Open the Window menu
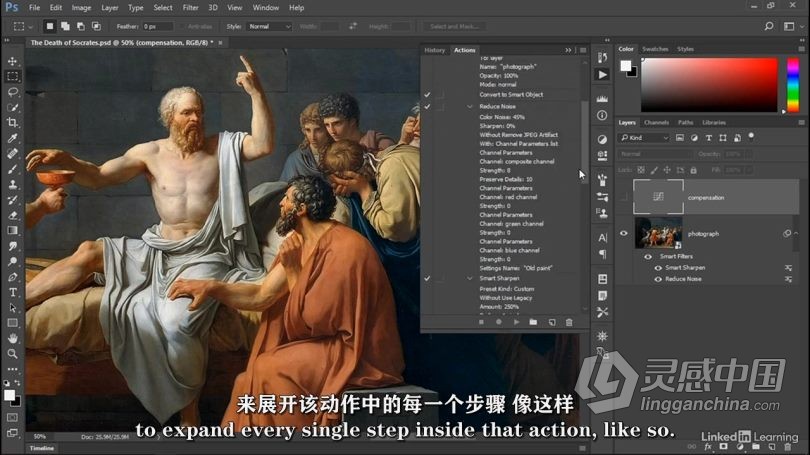This screenshot has height=455, width=810. pyautogui.click(x=266, y=8)
